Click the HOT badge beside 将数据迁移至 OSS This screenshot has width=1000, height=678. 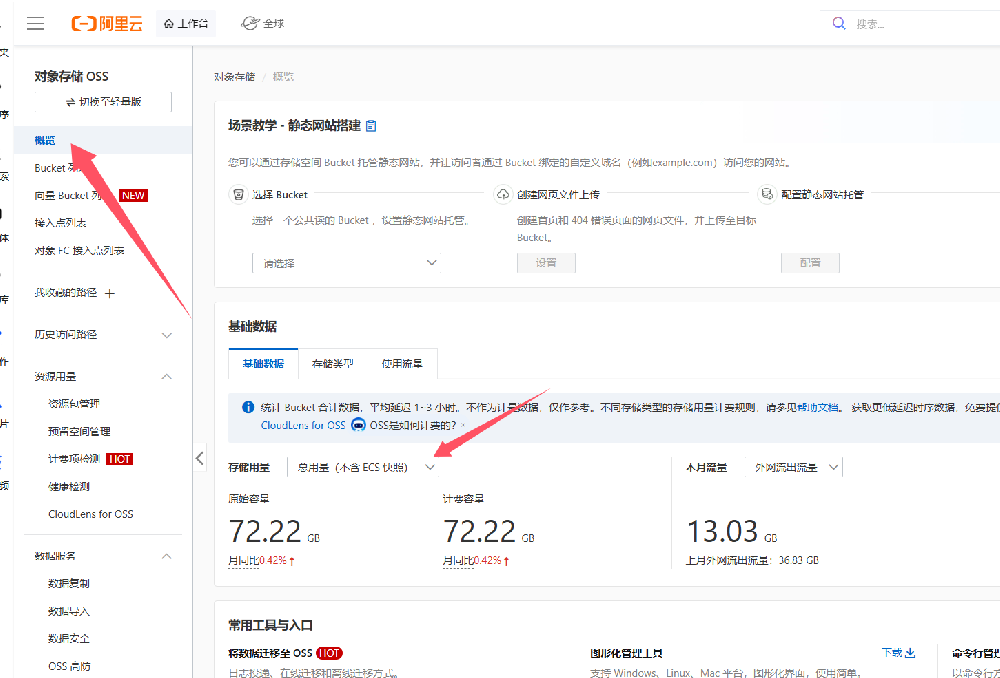click(328, 653)
